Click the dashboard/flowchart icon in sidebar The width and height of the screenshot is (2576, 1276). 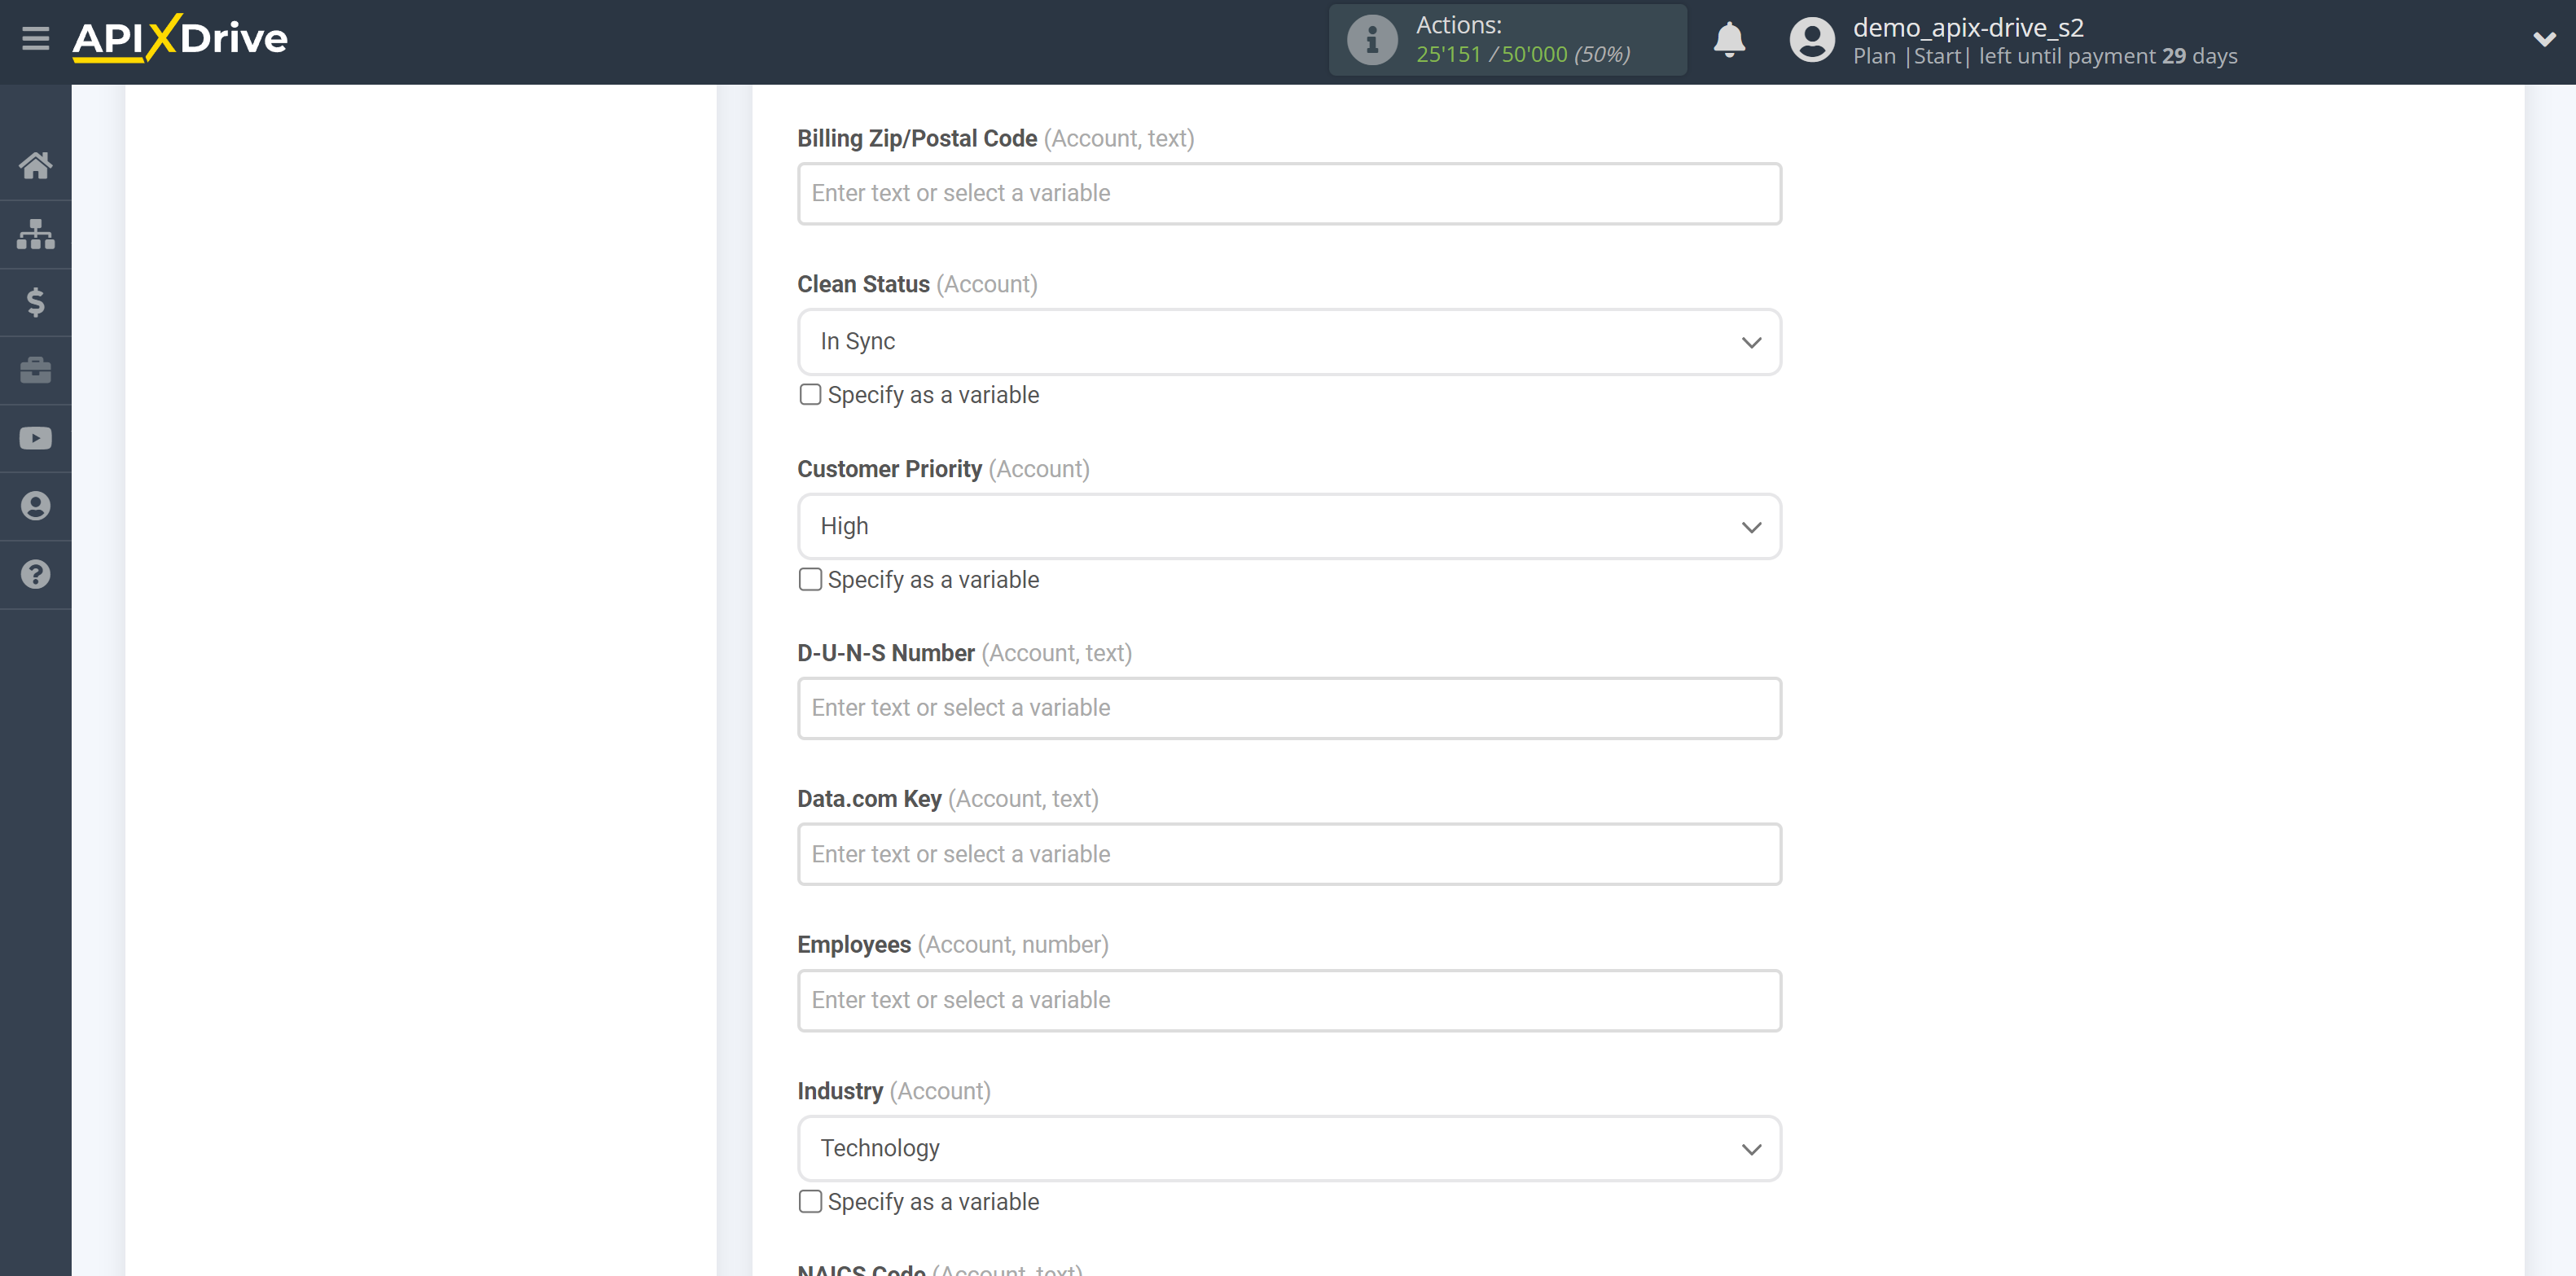click(34, 233)
